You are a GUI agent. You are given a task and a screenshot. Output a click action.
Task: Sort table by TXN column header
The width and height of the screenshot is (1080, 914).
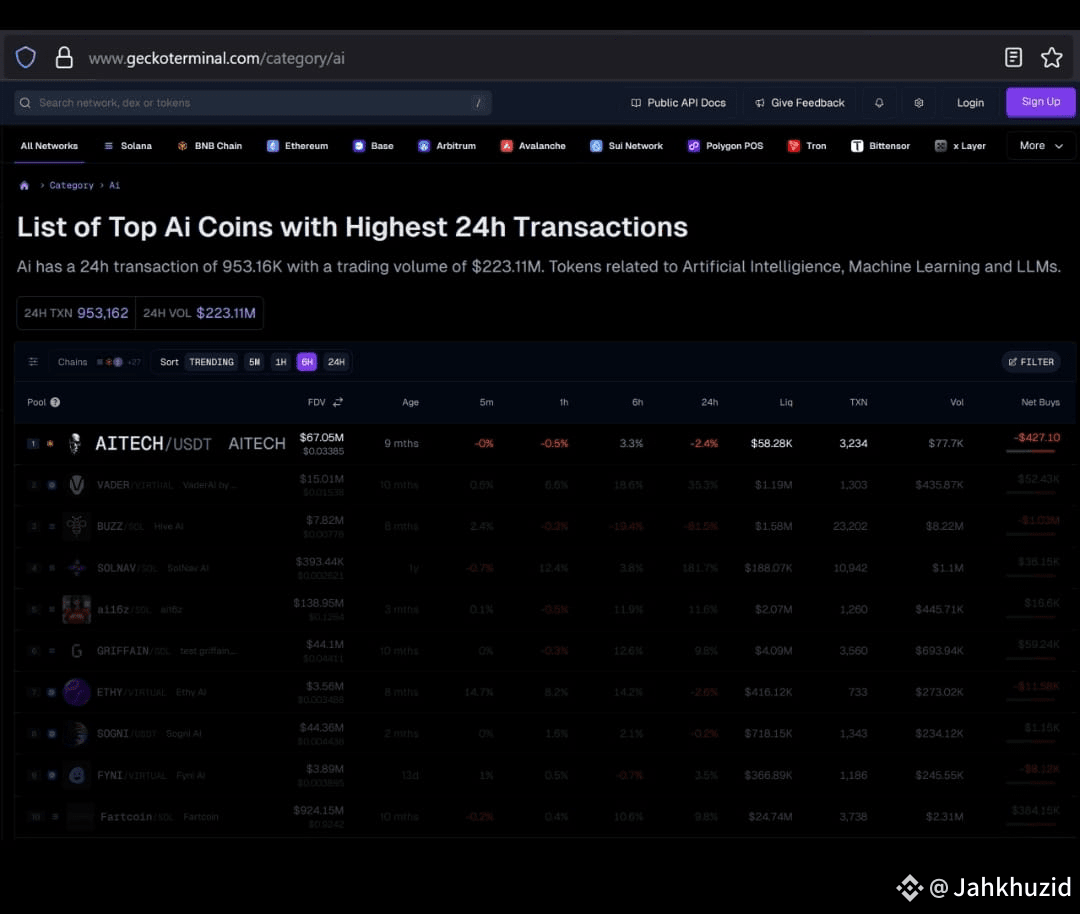click(858, 402)
